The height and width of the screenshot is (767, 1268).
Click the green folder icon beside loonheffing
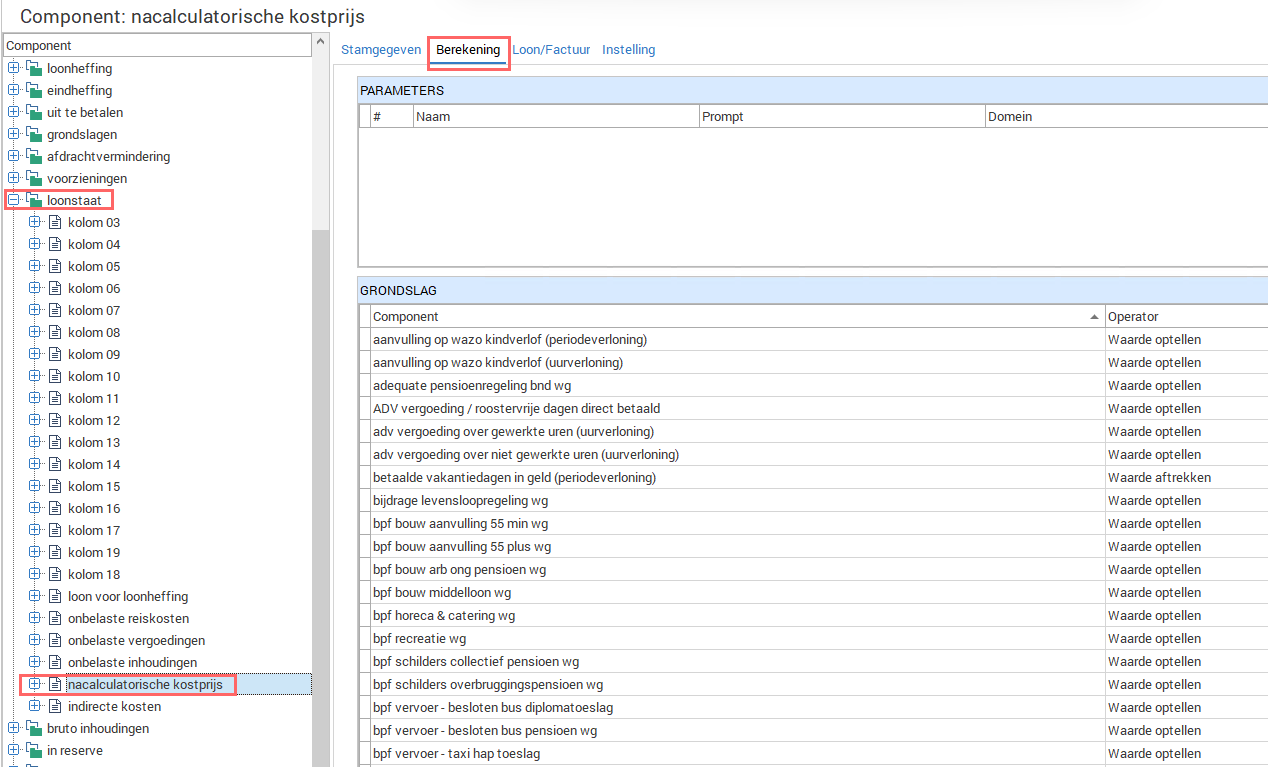click(x=34, y=69)
